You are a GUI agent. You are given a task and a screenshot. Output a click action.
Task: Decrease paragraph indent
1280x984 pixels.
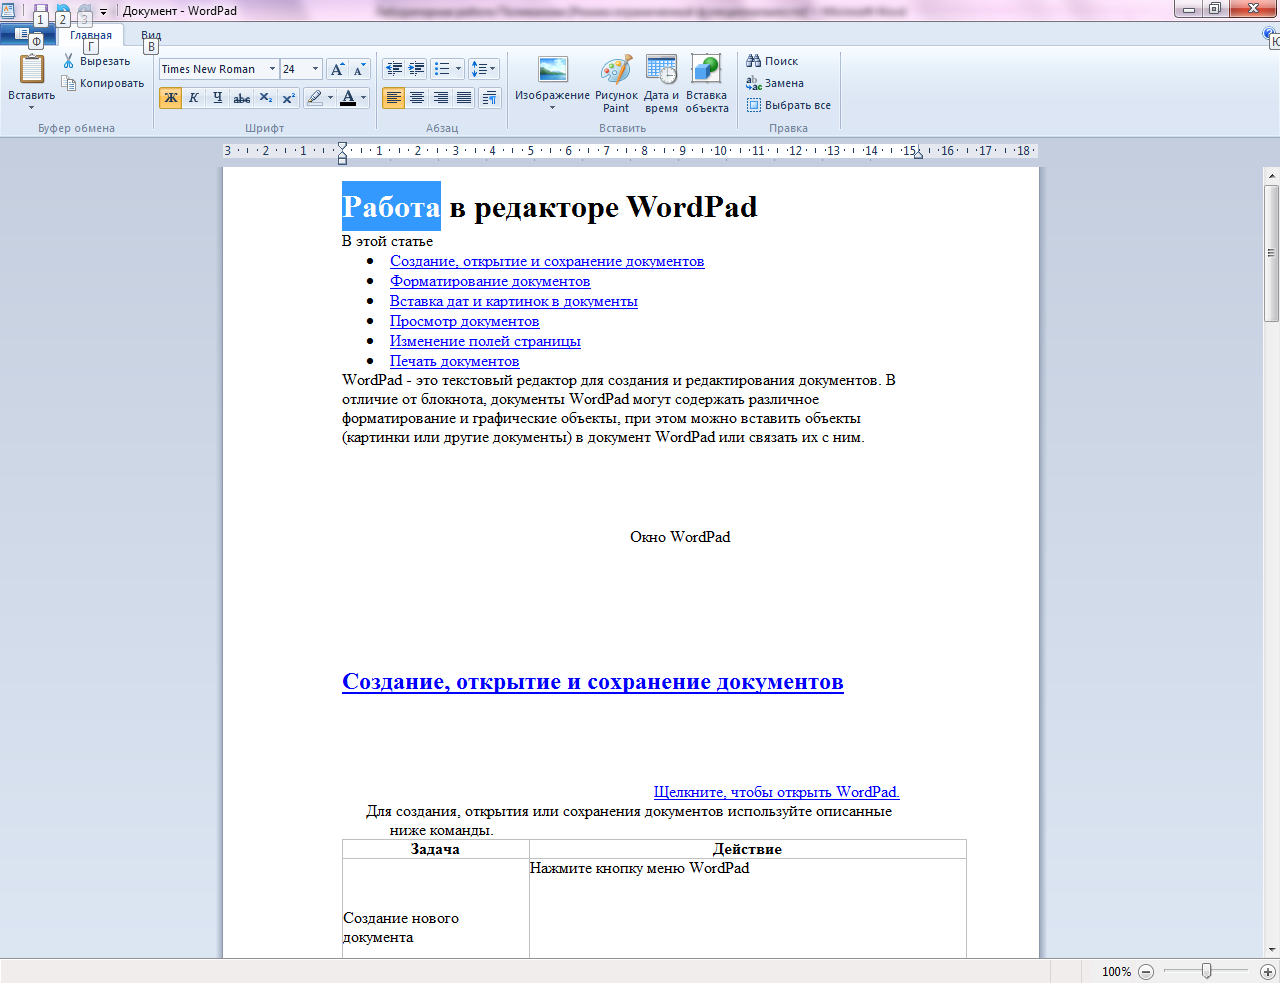click(394, 69)
